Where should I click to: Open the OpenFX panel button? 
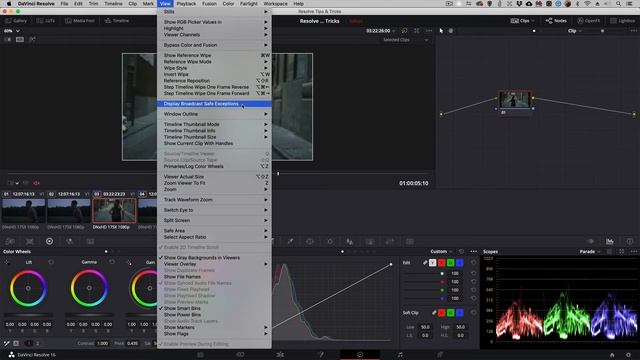point(589,21)
